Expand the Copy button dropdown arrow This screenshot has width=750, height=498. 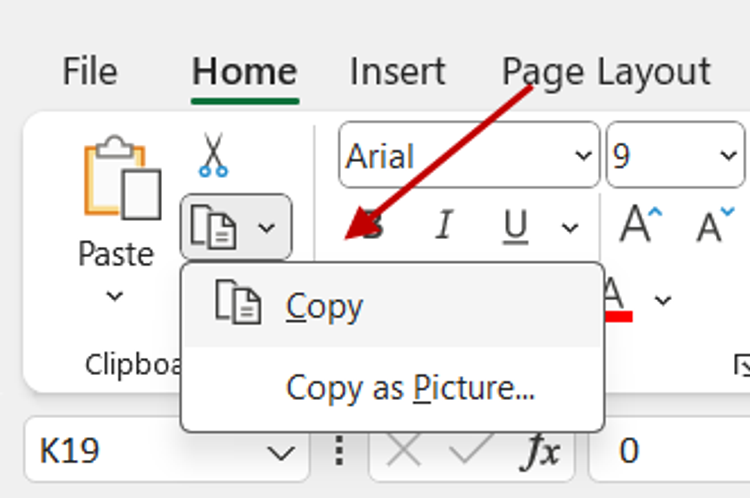(266, 228)
